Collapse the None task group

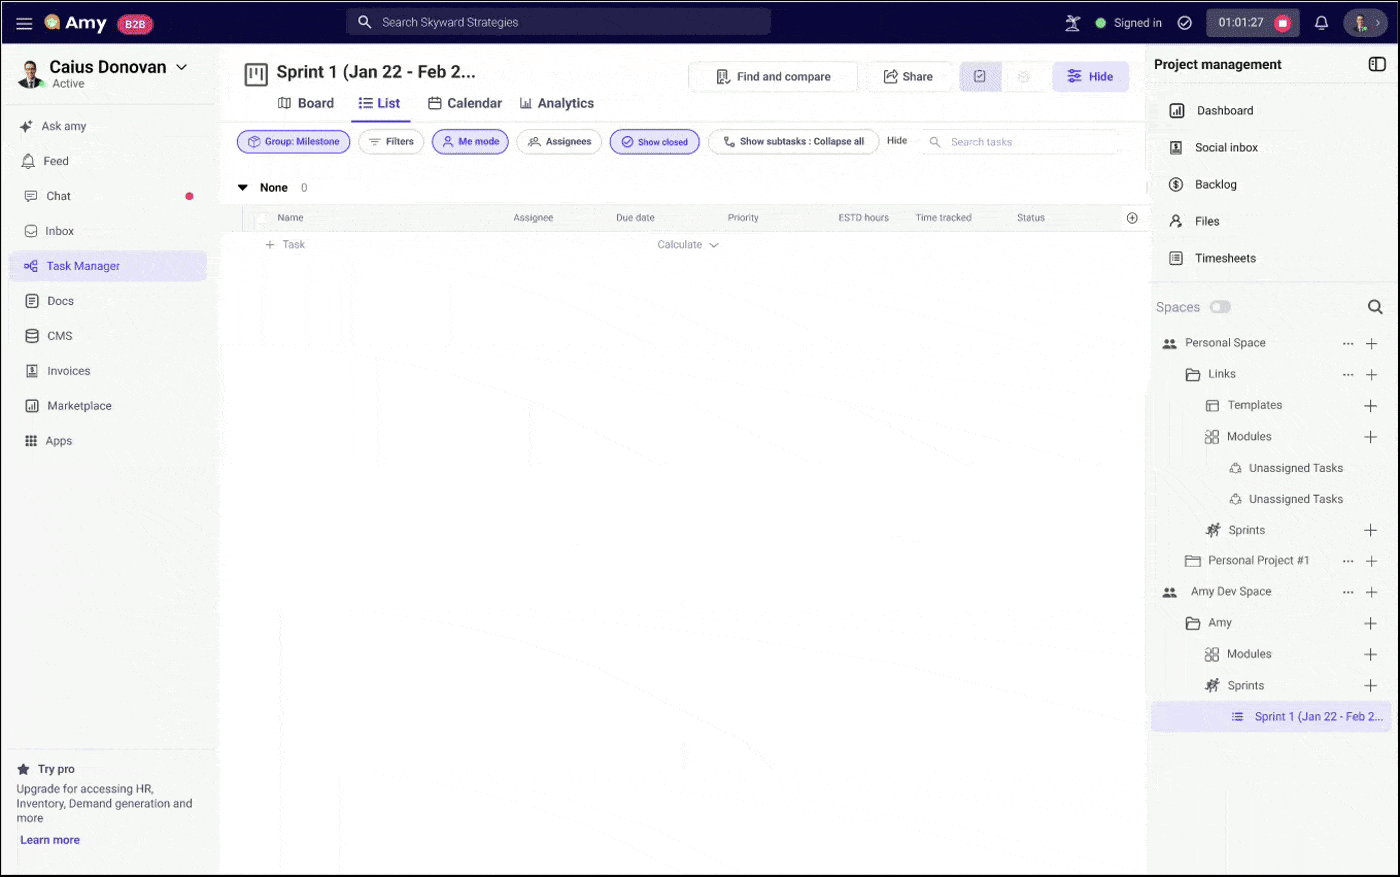(242, 187)
